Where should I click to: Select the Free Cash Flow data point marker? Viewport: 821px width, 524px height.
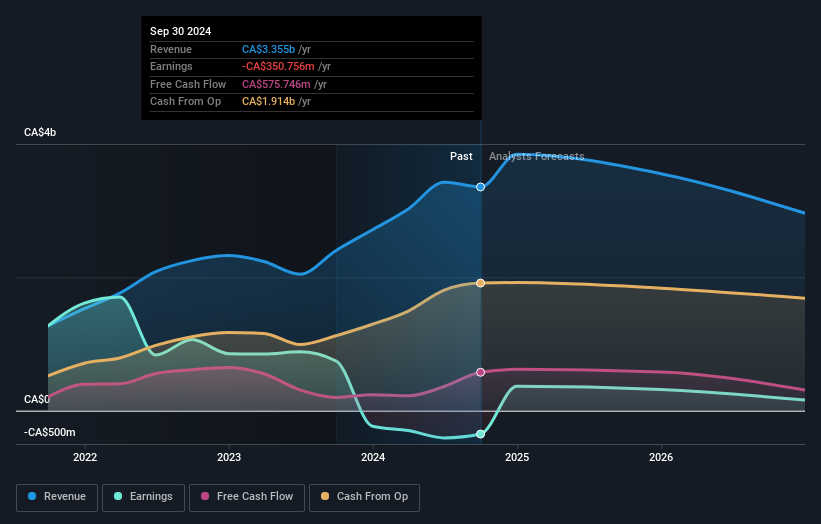pos(481,372)
